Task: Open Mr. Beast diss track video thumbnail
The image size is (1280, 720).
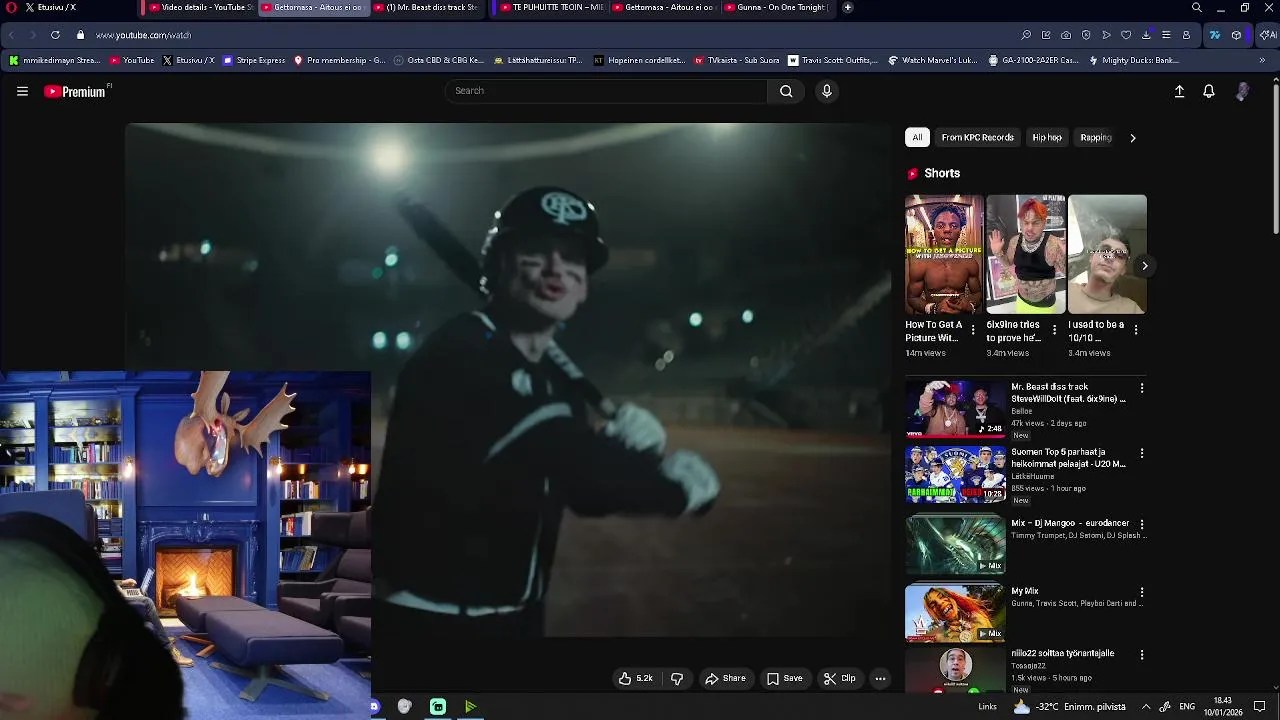Action: (x=955, y=407)
